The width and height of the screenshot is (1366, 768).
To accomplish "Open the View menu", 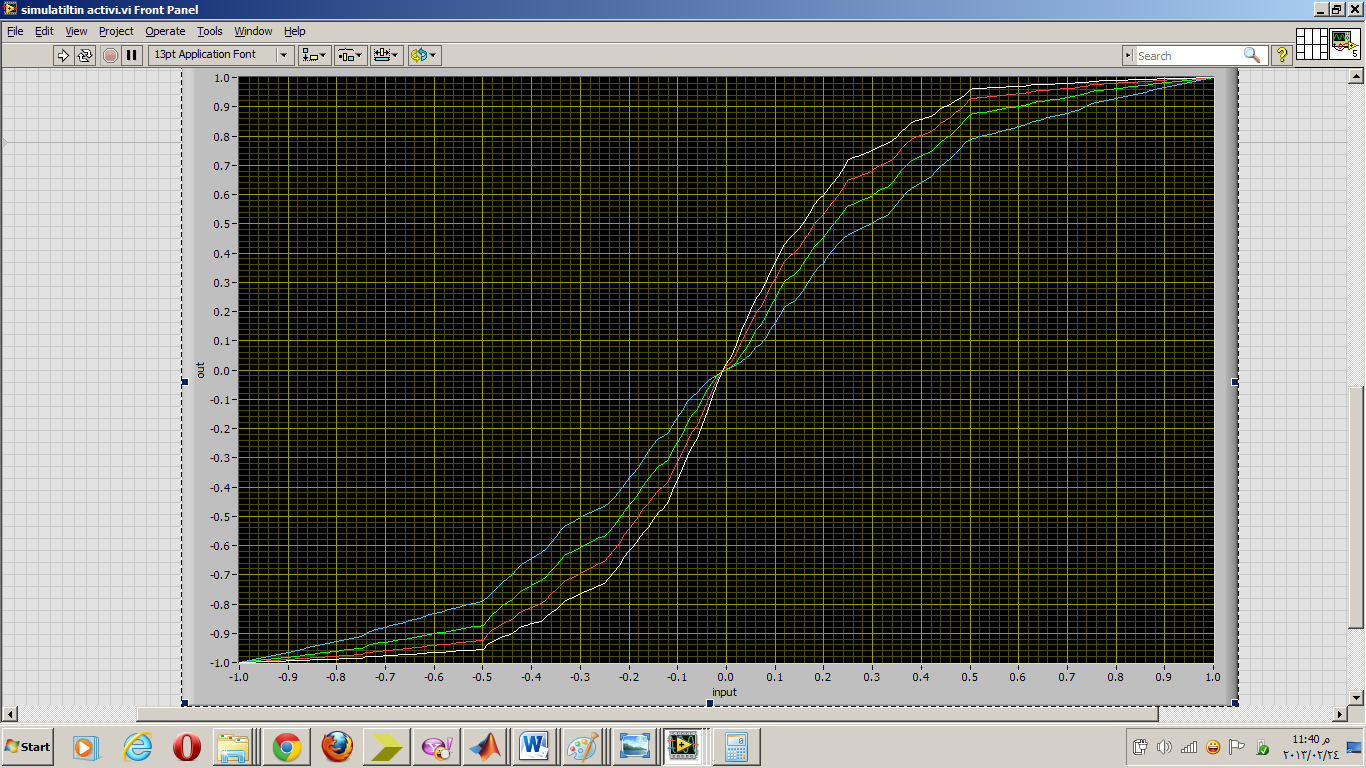I will coord(76,31).
